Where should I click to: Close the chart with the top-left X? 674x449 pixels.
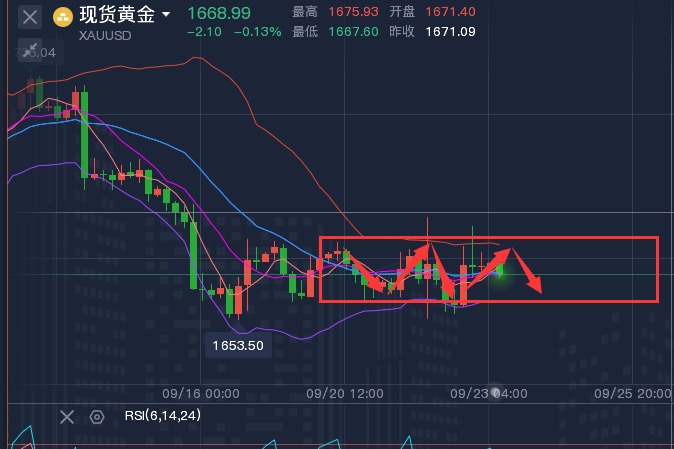[x=31, y=16]
